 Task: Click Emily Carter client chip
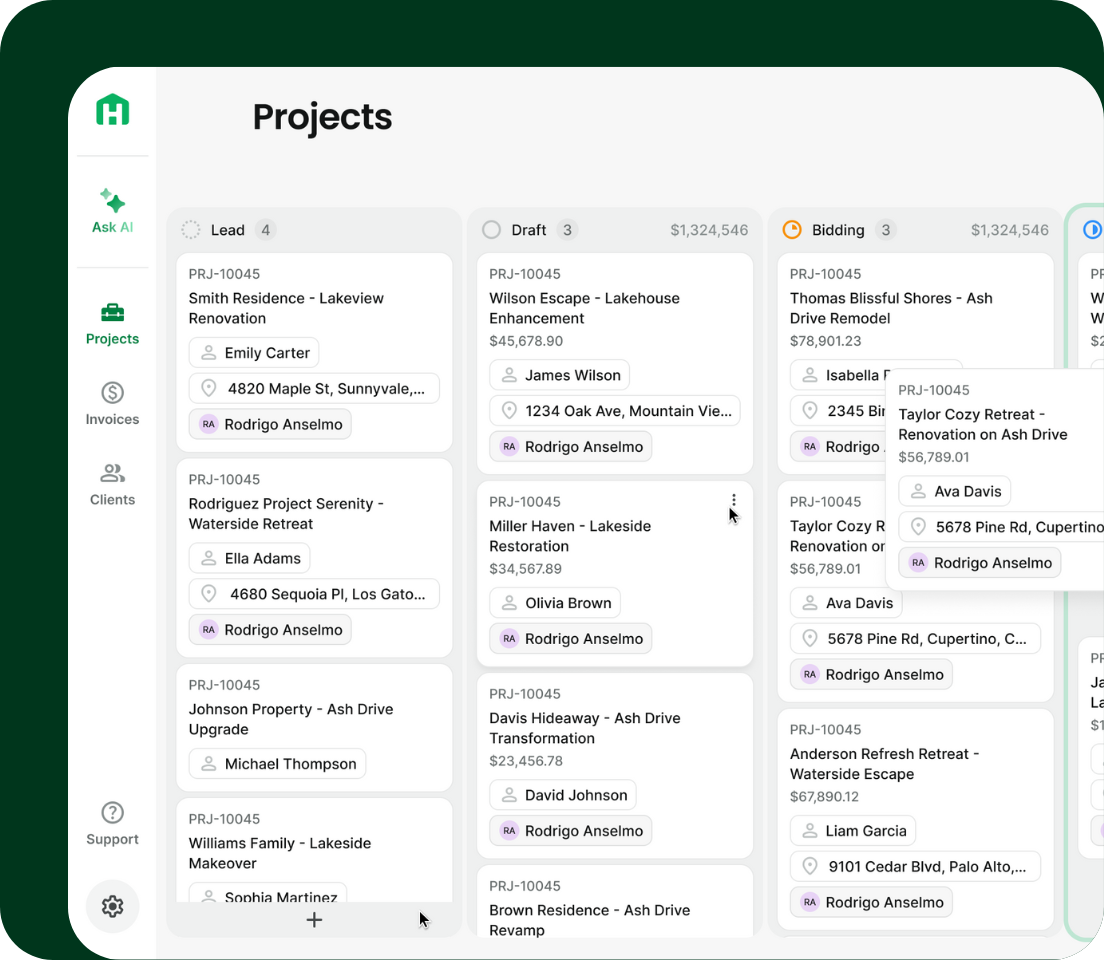[254, 352]
